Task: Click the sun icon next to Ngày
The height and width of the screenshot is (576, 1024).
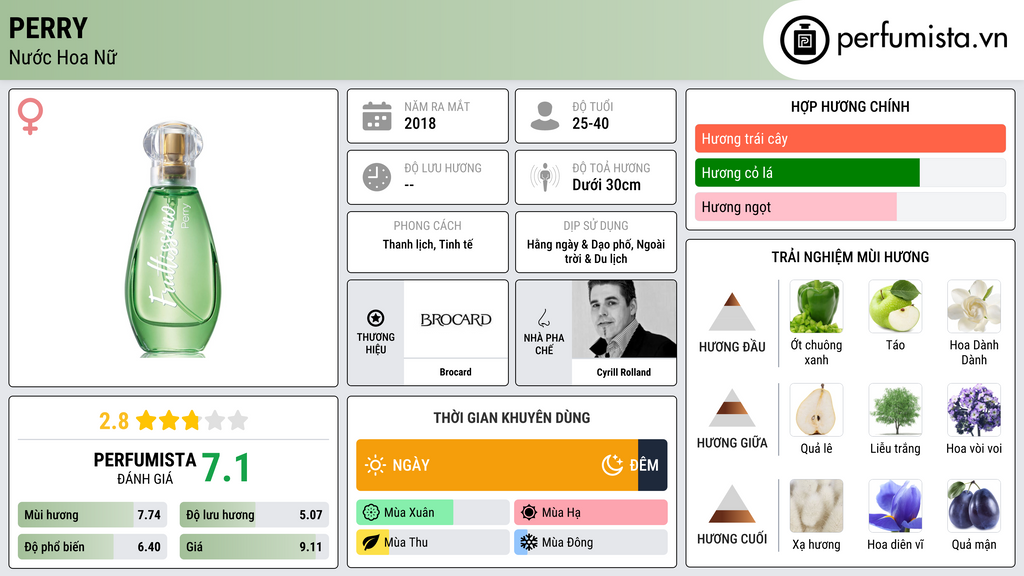Action: point(376,465)
